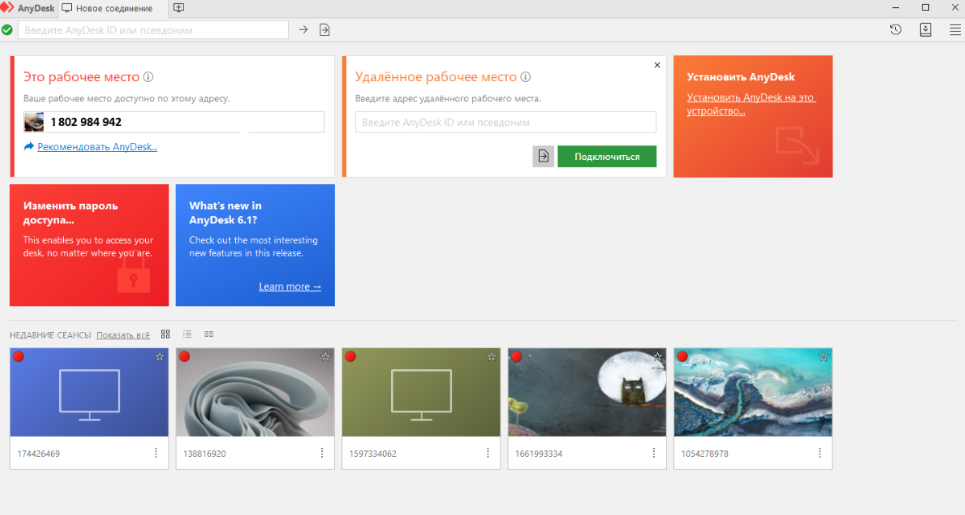Screen dimensions: 965x515
Task: Favorite session 1661993334 with the star
Action: coord(657,357)
